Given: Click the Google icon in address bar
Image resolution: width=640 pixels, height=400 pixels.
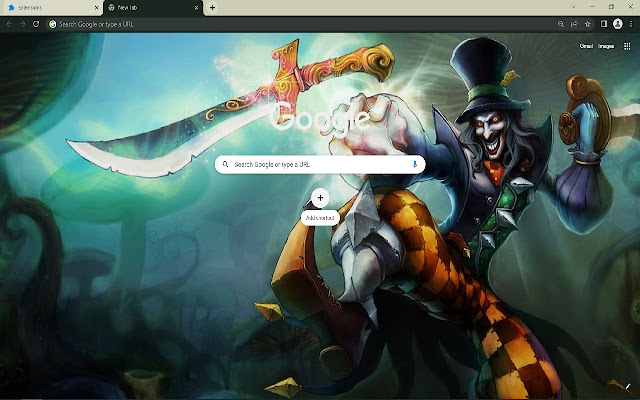Looking at the screenshot, I should (x=52, y=24).
